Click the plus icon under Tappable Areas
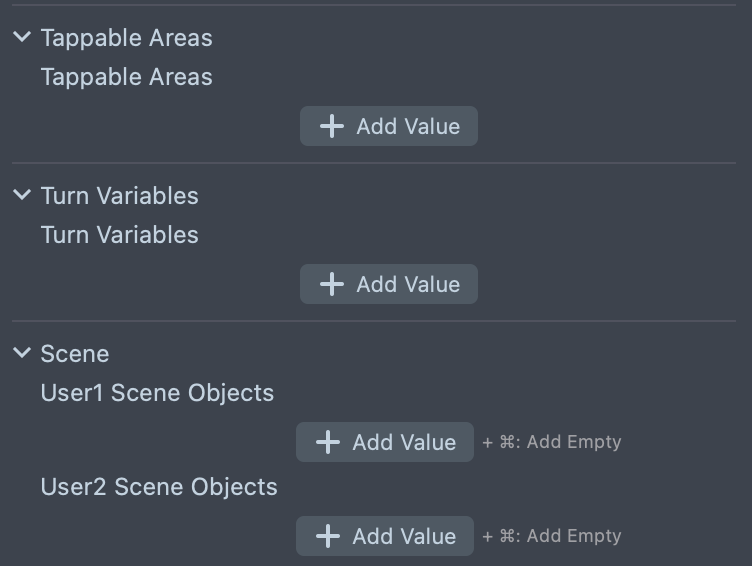The height and width of the screenshot is (566, 752). pyautogui.click(x=332, y=127)
